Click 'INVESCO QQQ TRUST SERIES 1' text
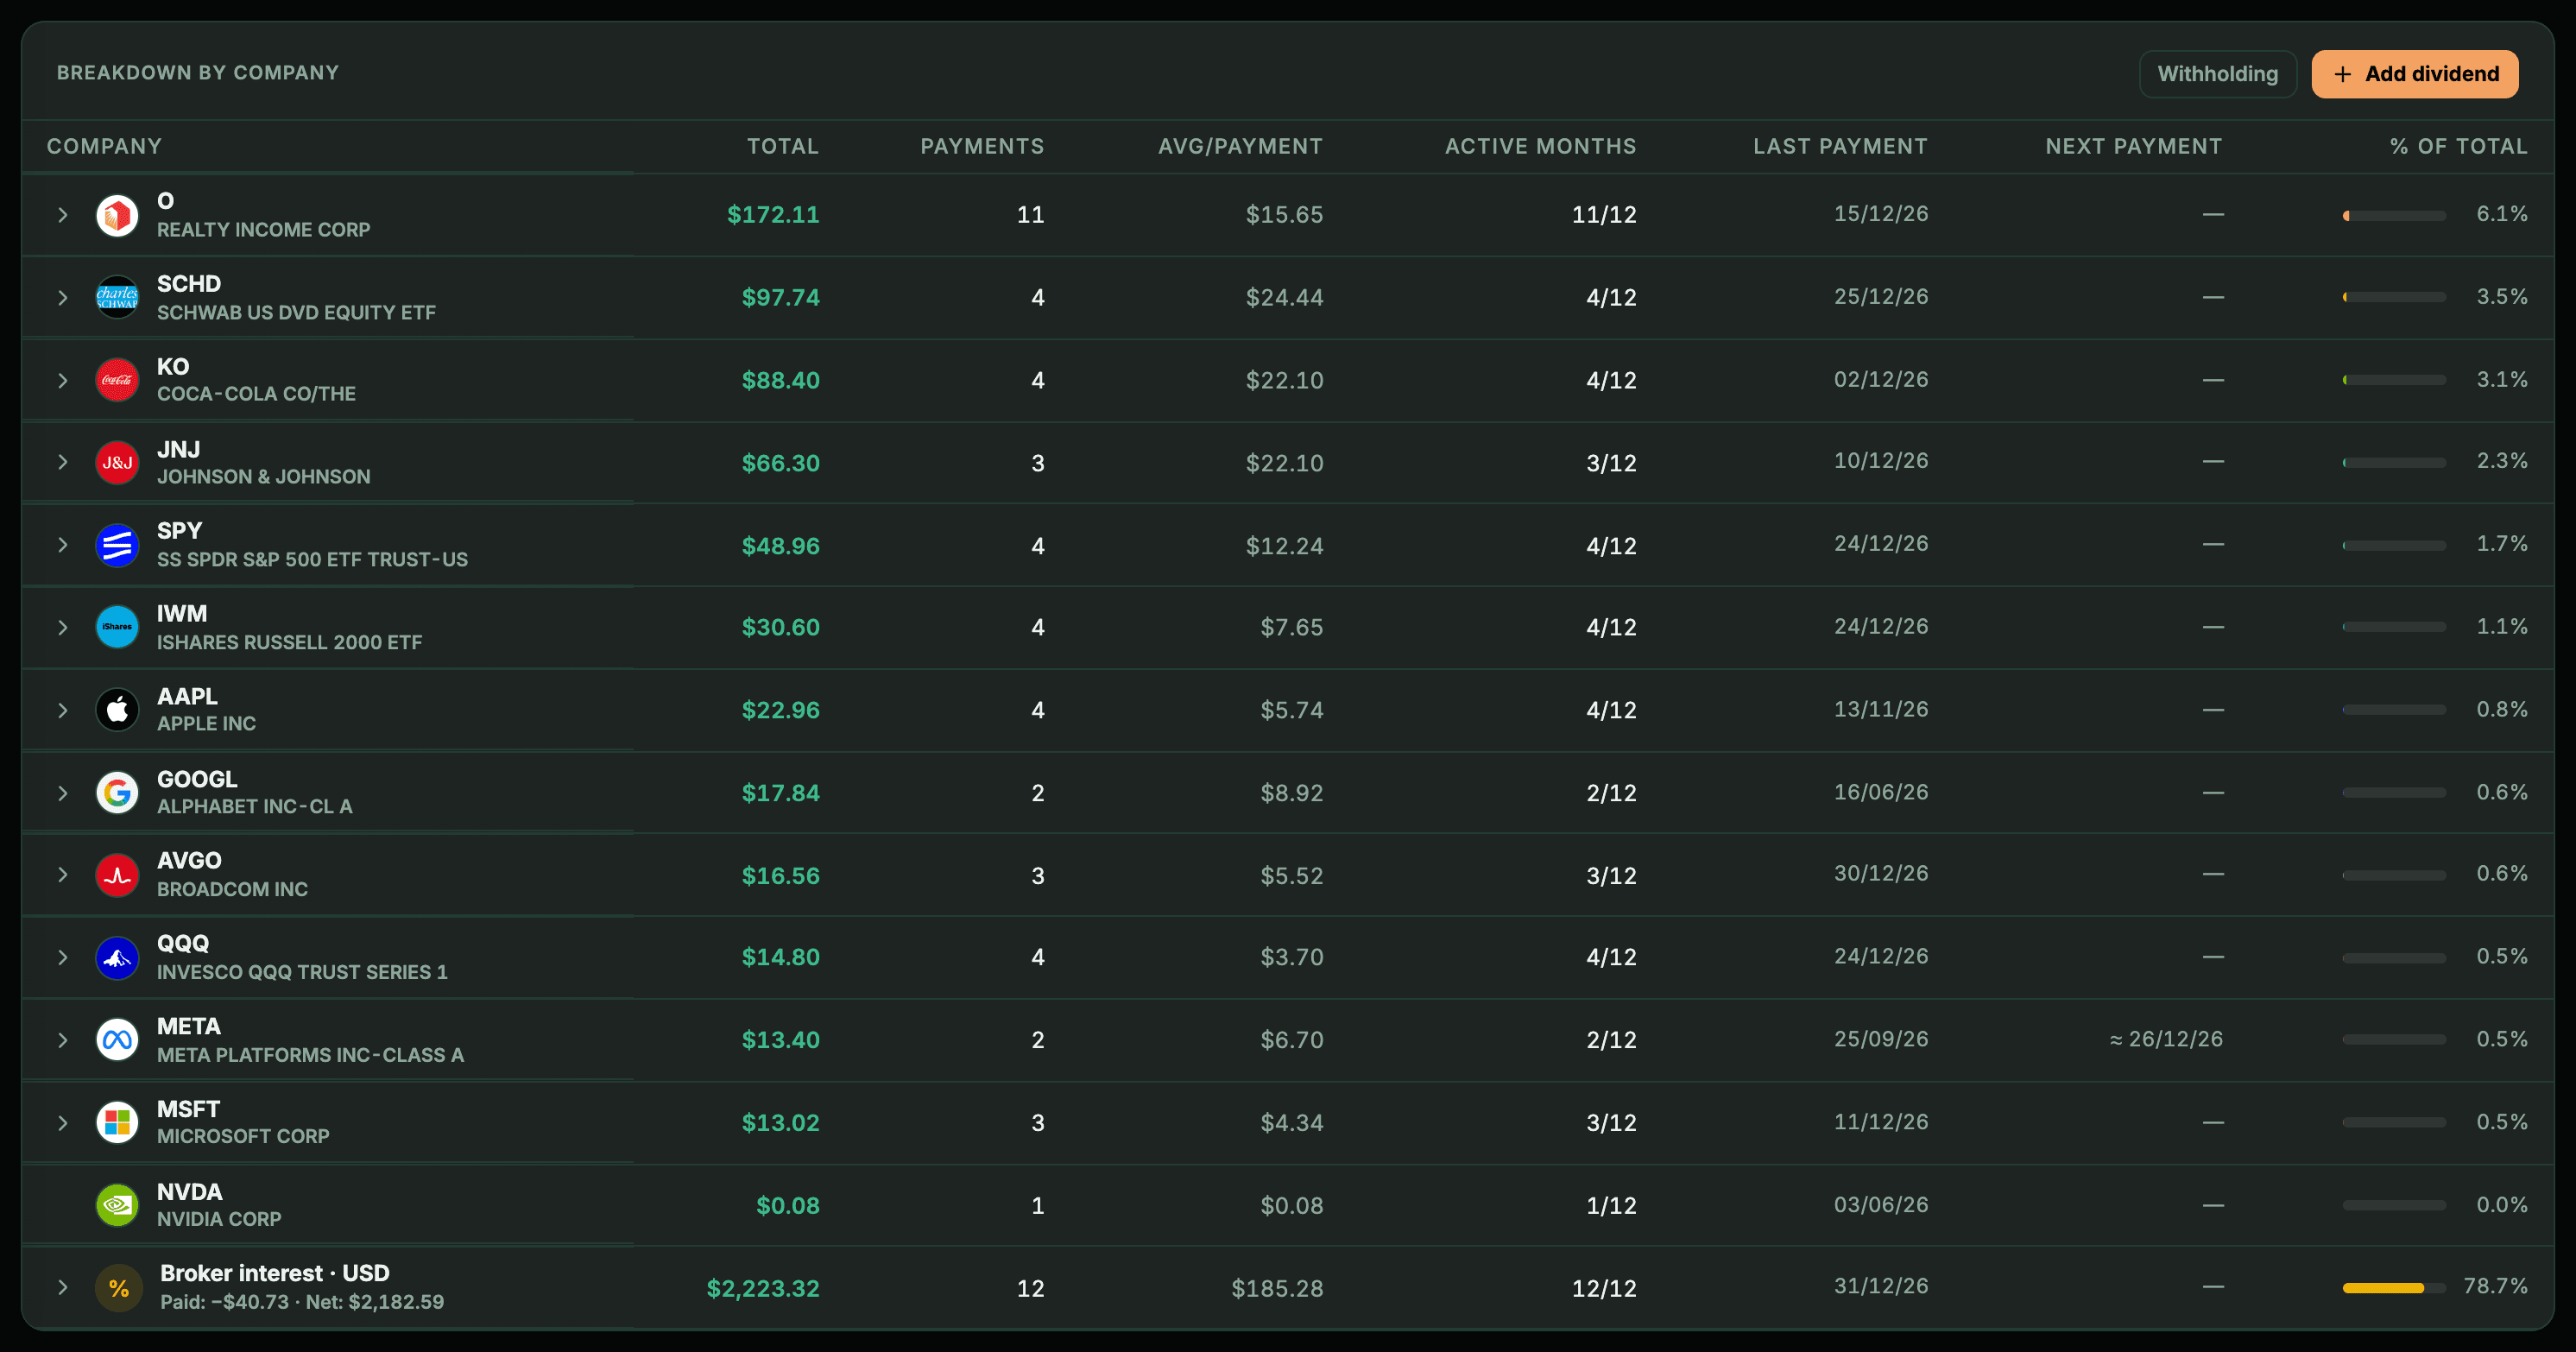The image size is (2576, 1352). click(302, 972)
